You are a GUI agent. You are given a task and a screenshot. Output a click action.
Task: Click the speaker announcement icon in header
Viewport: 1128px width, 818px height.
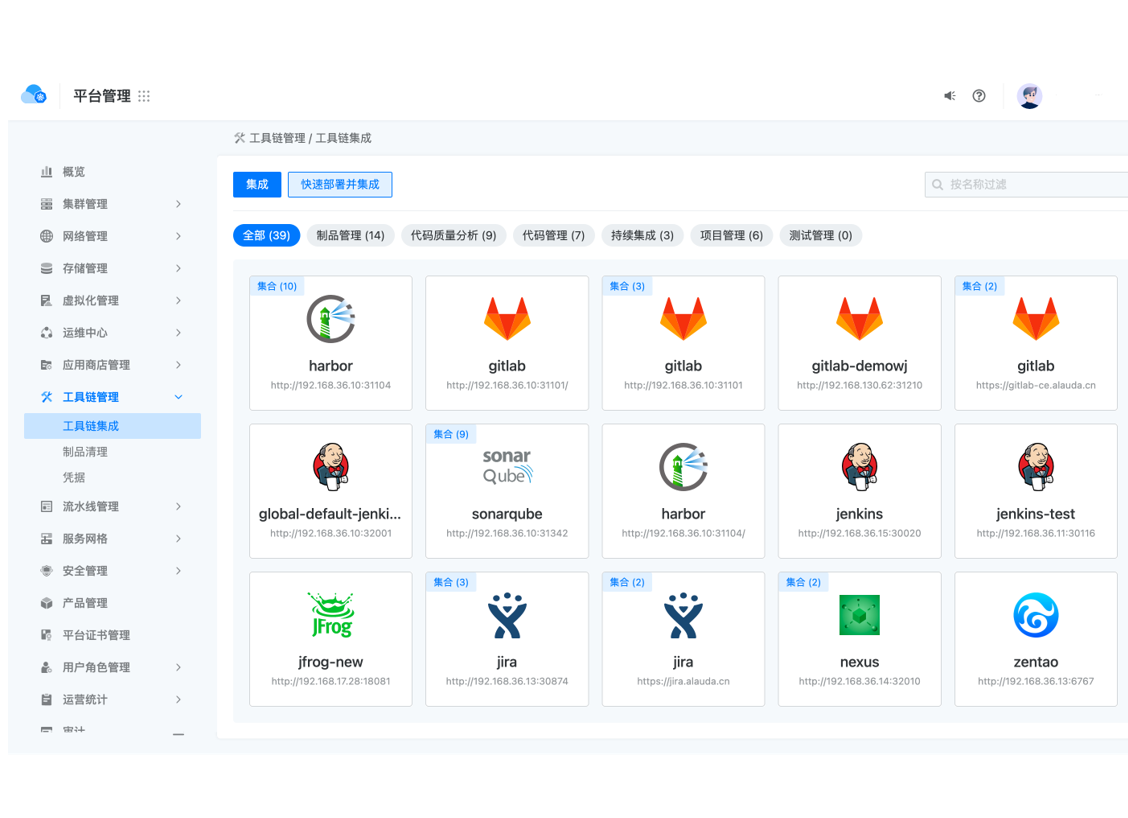point(949,96)
